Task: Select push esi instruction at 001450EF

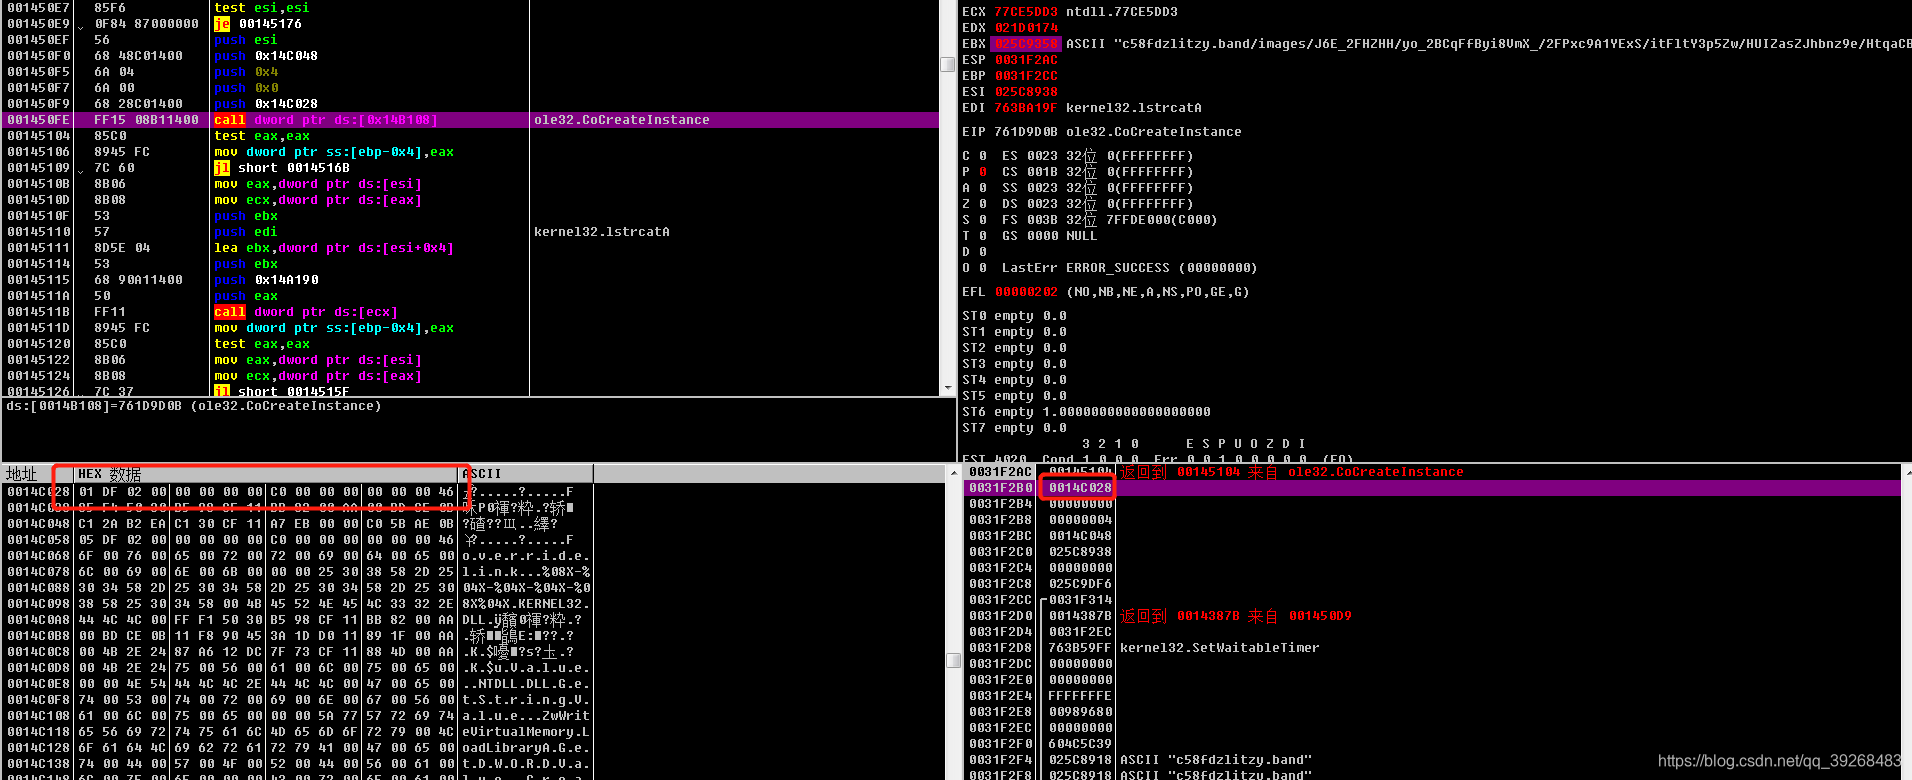Action: pyautogui.click(x=246, y=40)
